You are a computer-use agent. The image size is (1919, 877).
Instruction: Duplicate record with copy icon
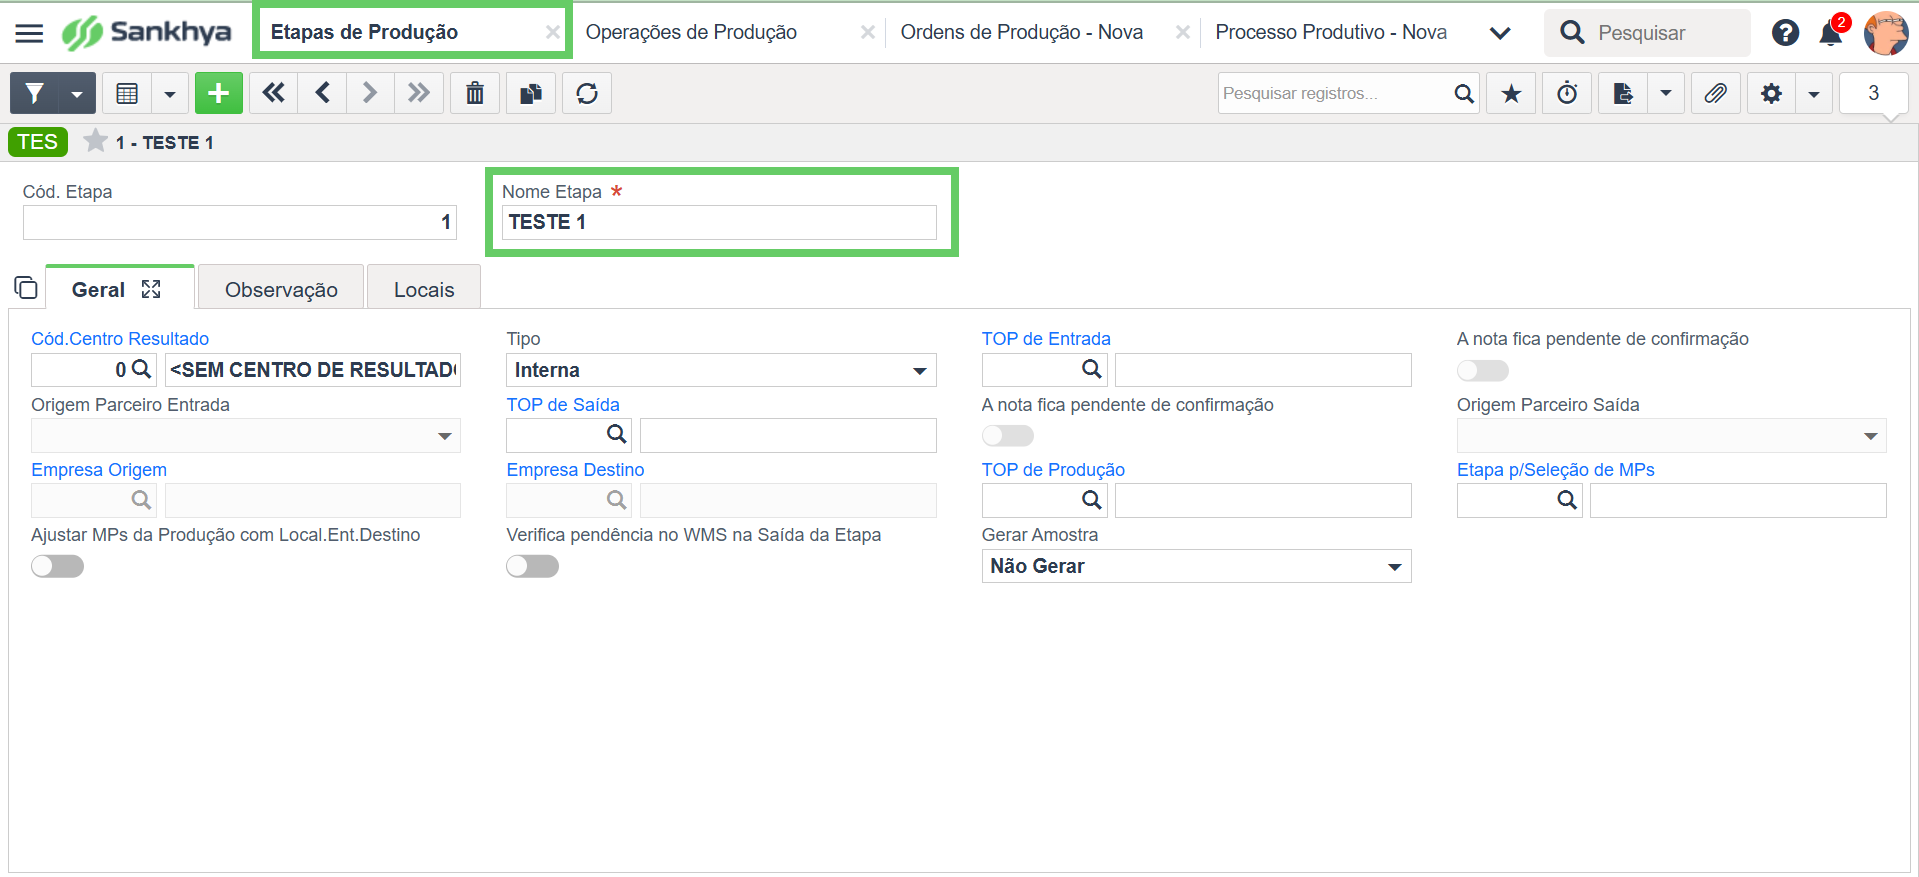point(531,93)
